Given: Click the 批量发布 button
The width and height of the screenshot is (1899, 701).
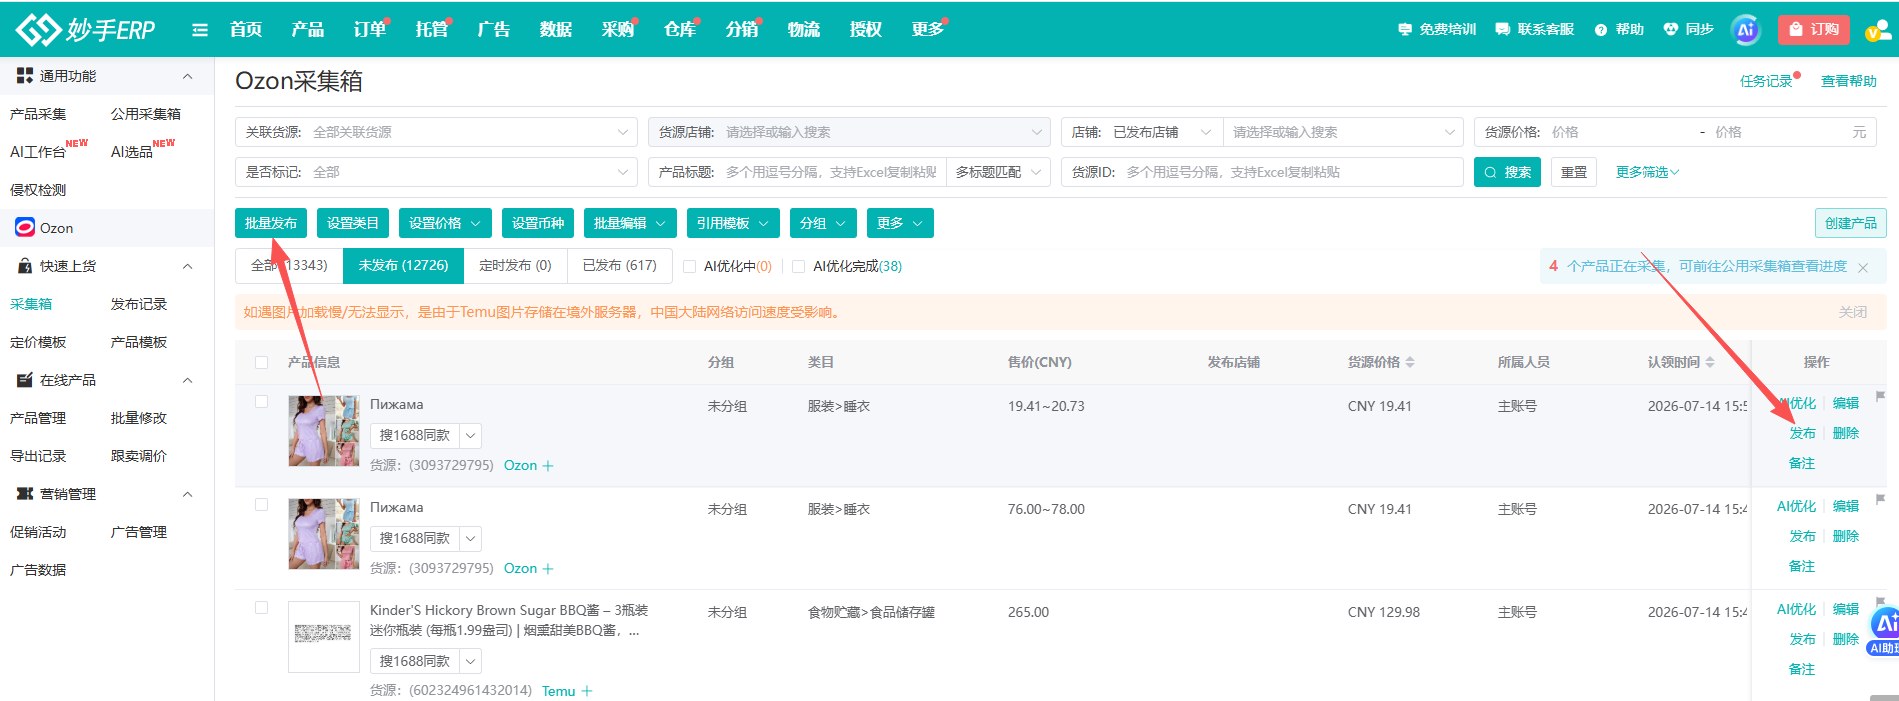Looking at the screenshot, I should pos(271,223).
